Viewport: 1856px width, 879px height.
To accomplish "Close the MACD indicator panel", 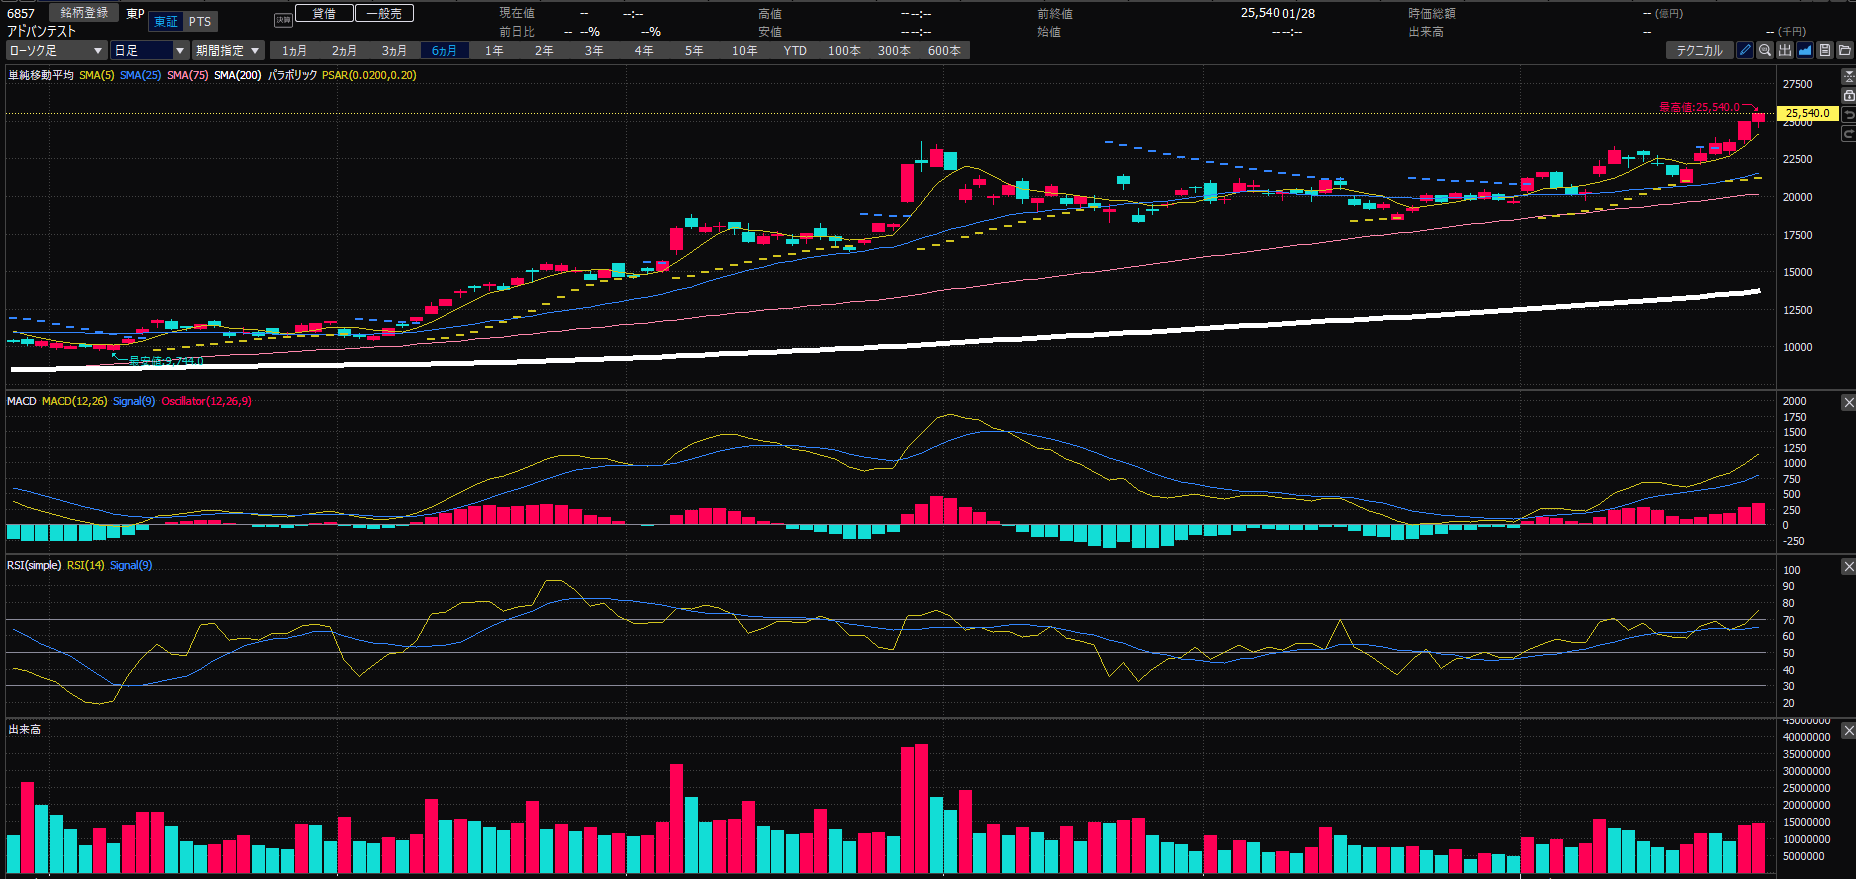I will point(1848,402).
